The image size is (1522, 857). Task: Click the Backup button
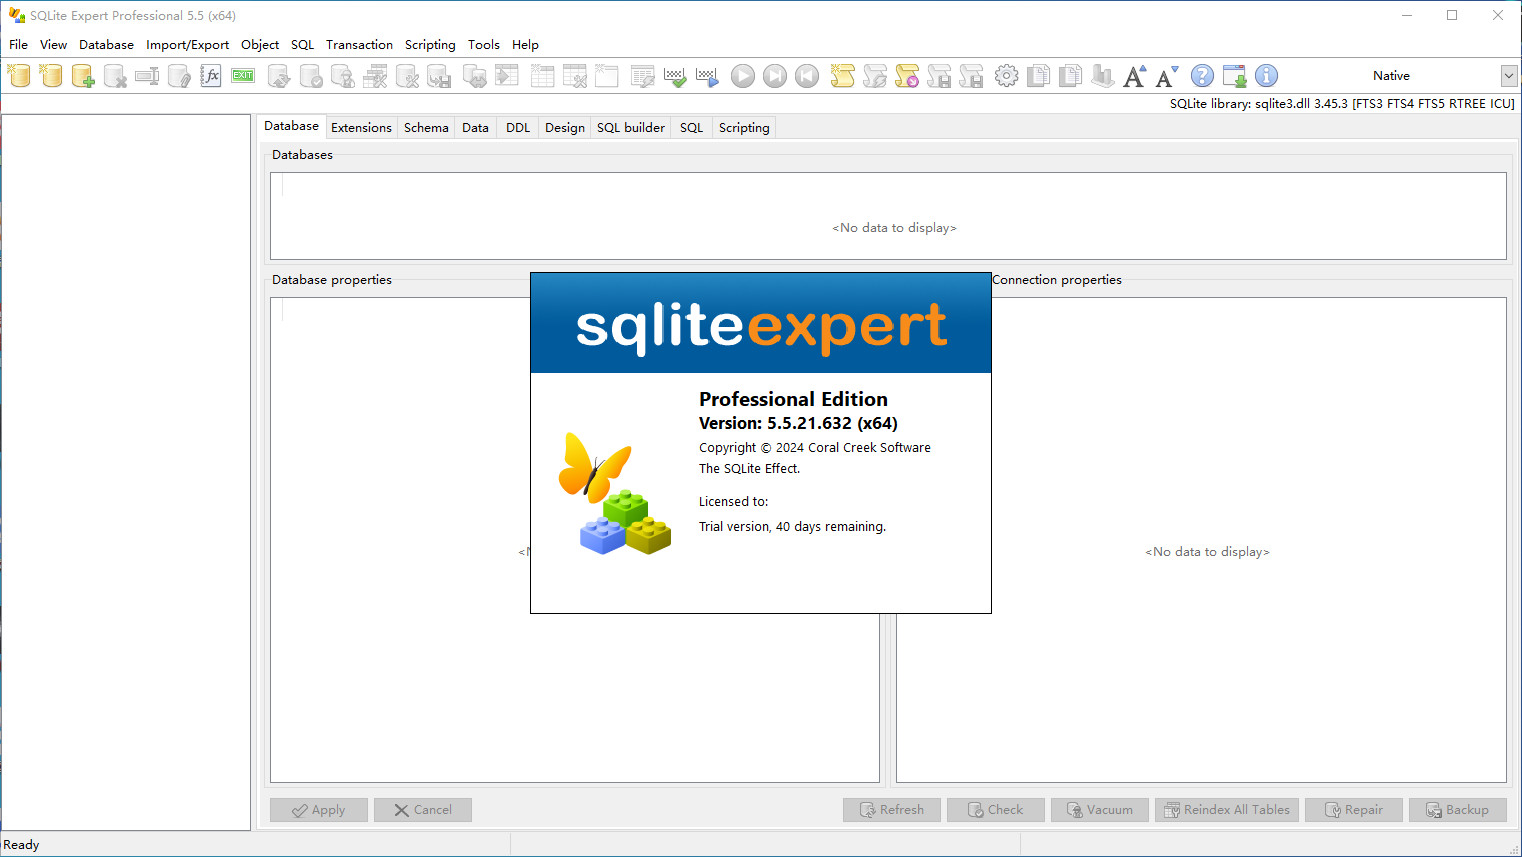tap(1458, 810)
